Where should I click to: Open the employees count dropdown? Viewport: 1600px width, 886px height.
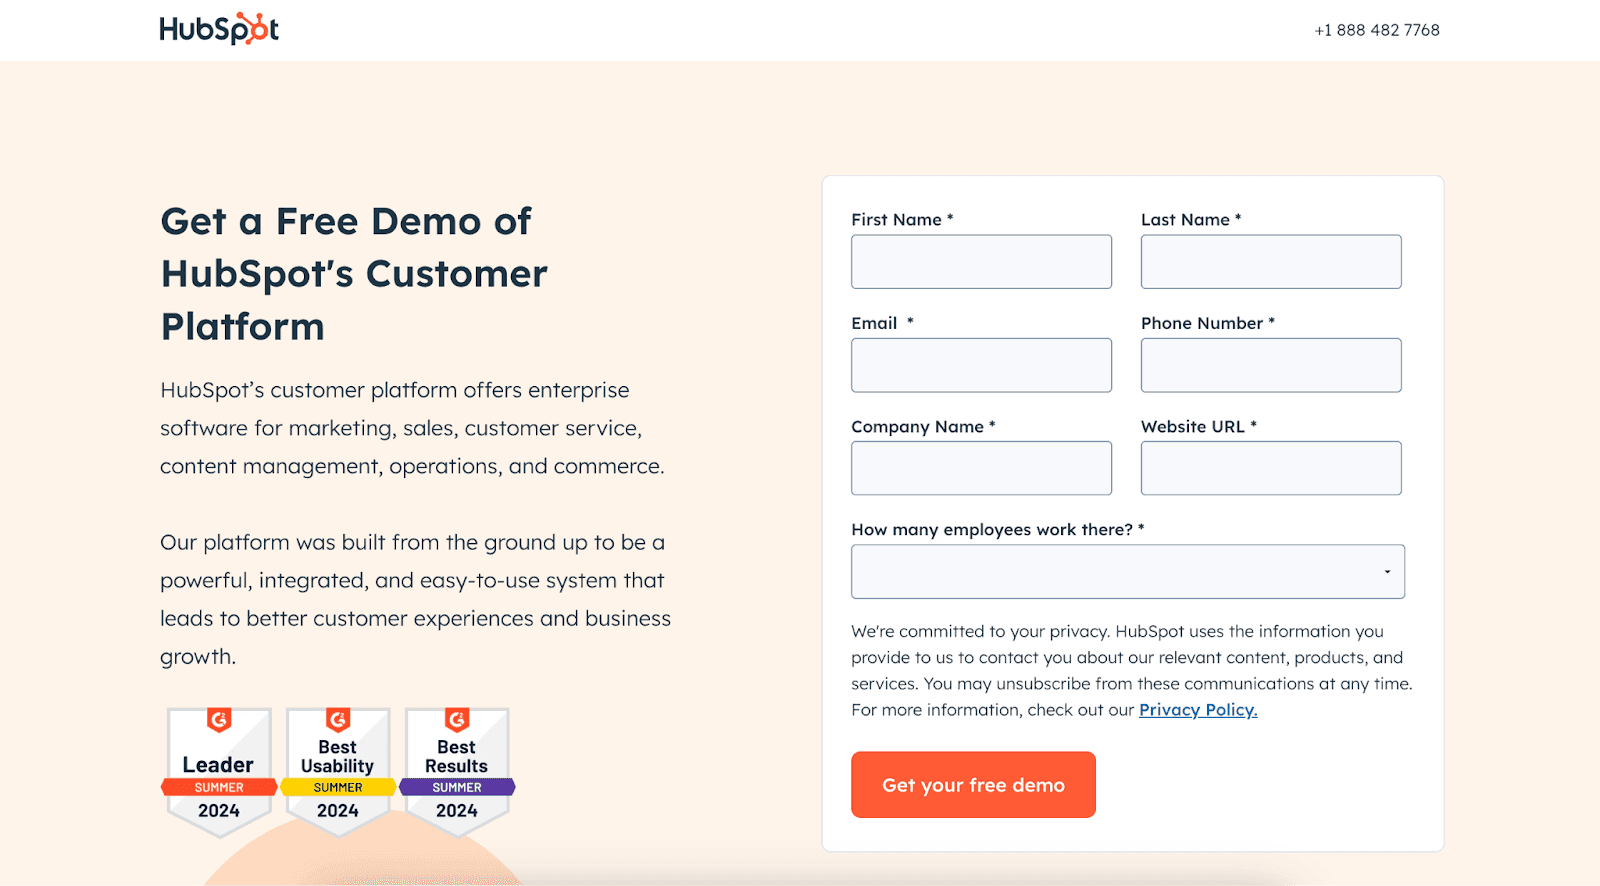[x=1127, y=572]
